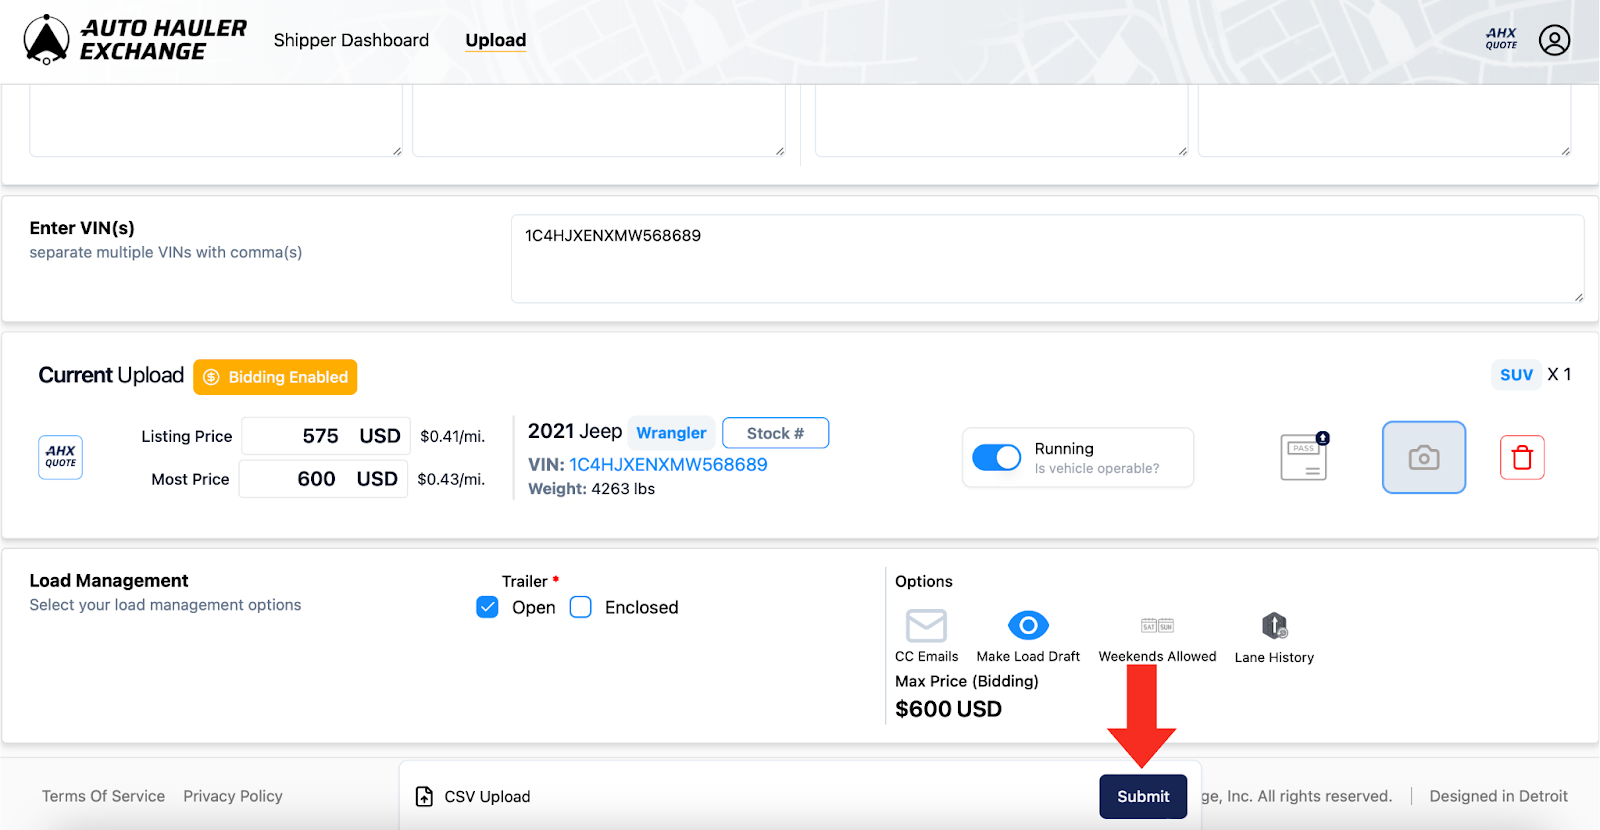Delete the vehicle with the trash icon

click(x=1522, y=457)
